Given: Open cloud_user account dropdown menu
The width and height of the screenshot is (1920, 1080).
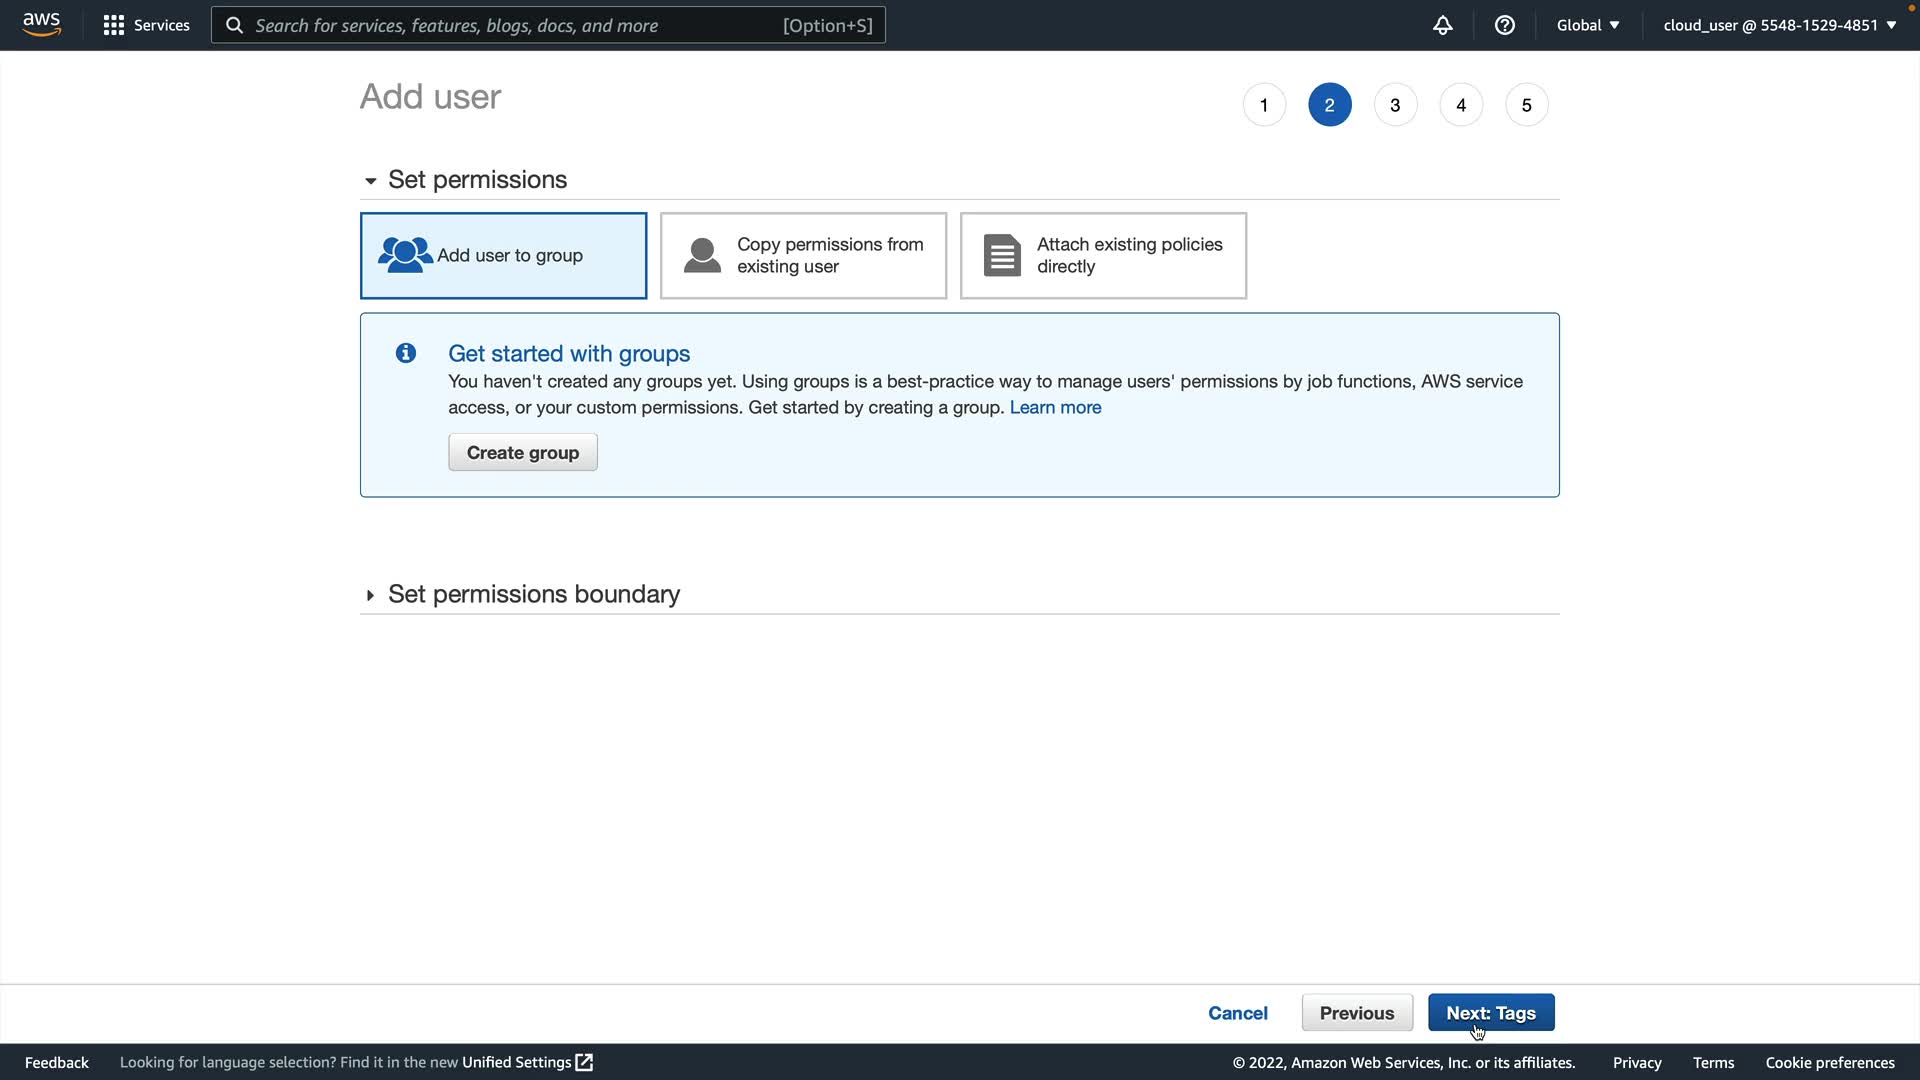Looking at the screenshot, I should [x=1779, y=25].
